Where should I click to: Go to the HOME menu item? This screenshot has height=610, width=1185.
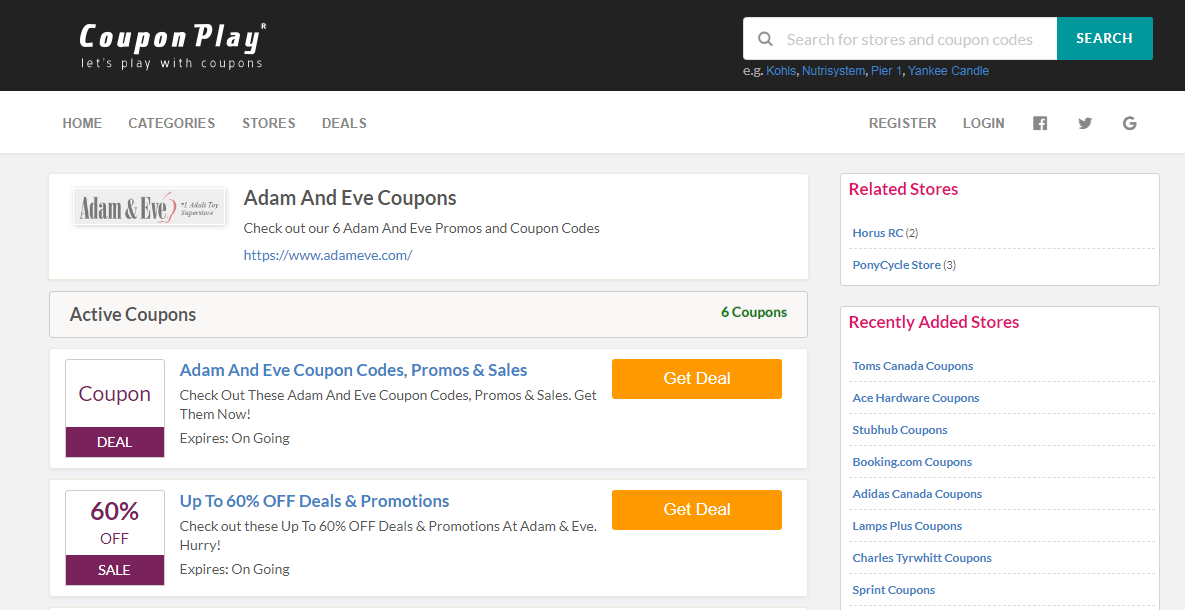pos(82,123)
